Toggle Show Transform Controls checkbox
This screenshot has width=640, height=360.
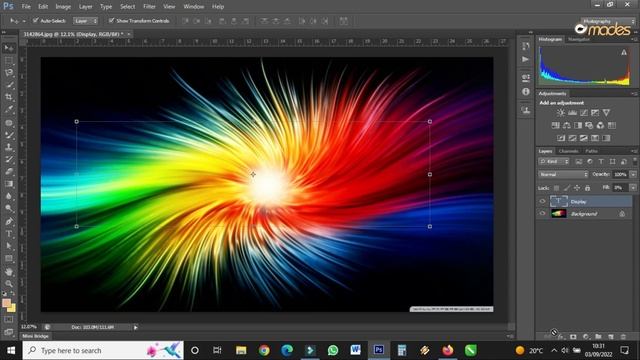click(111, 20)
